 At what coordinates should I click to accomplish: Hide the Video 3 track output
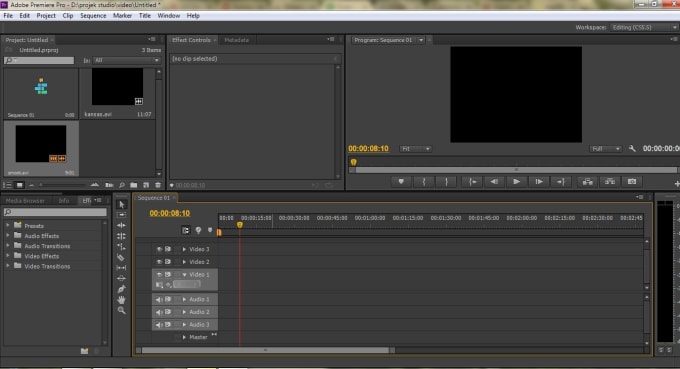click(159, 249)
